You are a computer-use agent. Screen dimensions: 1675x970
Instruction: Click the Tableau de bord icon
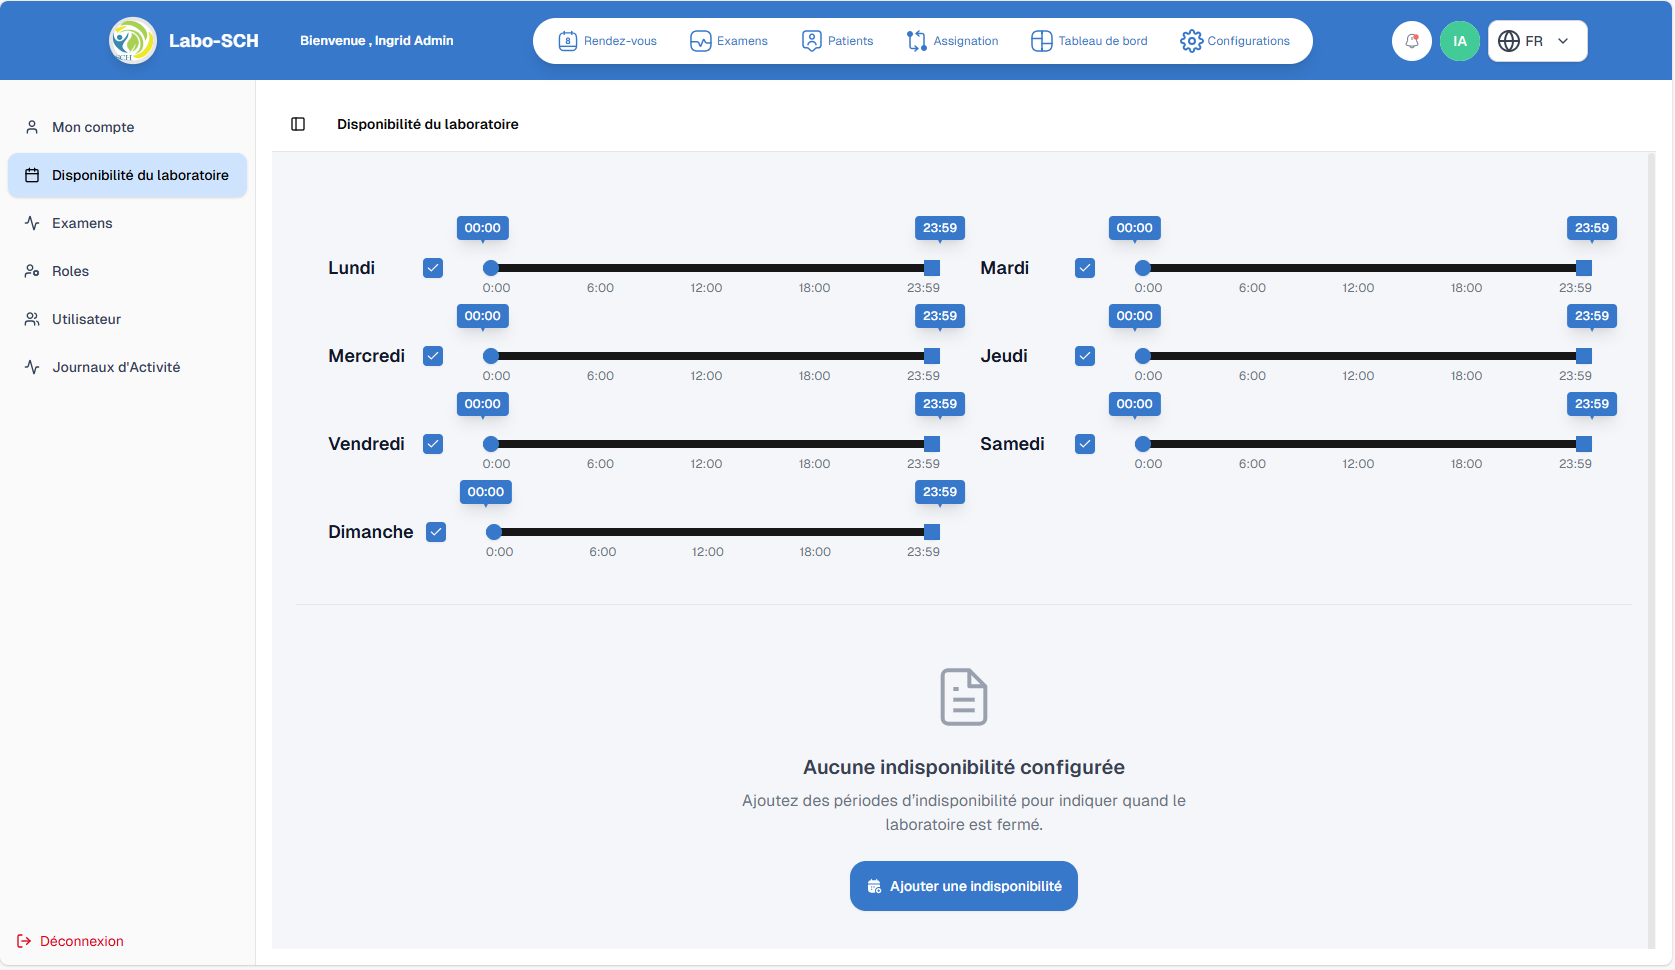1041,41
